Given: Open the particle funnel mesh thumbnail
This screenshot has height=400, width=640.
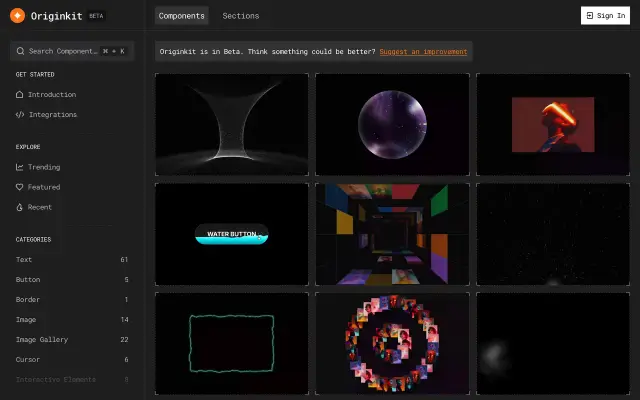Looking at the screenshot, I should (232, 124).
